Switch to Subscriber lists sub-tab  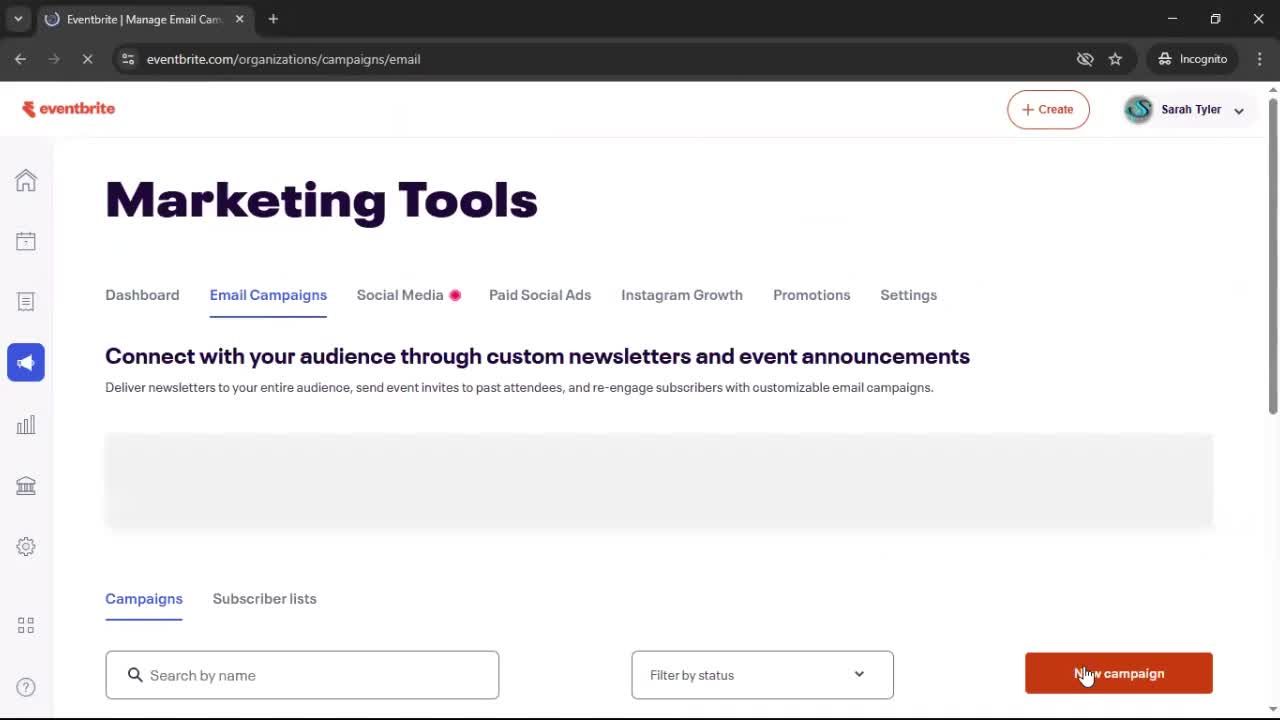[x=264, y=599]
